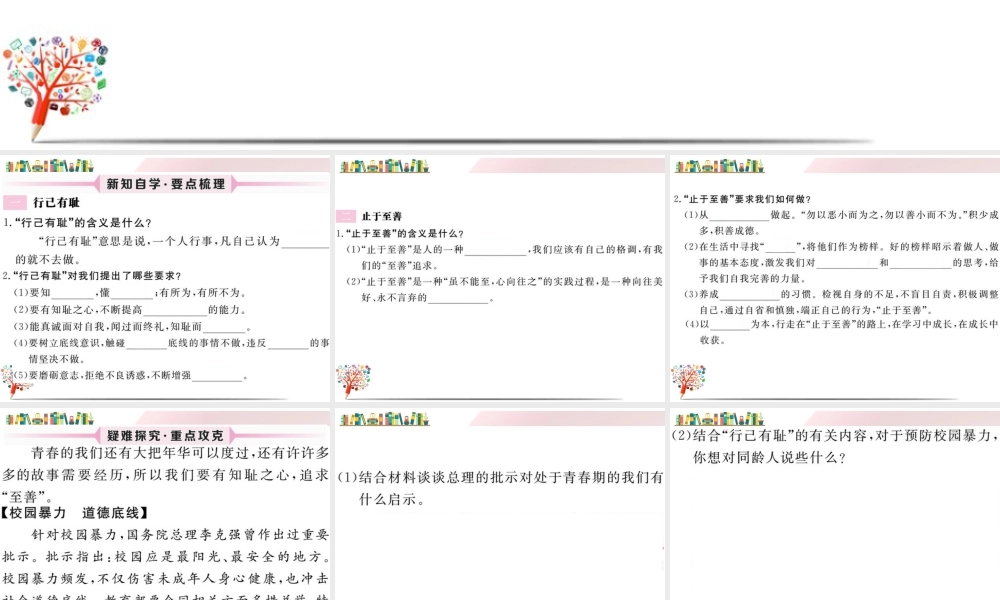This screenshot has width=1000, height=600.
Task: Click small tree icon on 行己有耻 slide
Action: click(17, 381)
